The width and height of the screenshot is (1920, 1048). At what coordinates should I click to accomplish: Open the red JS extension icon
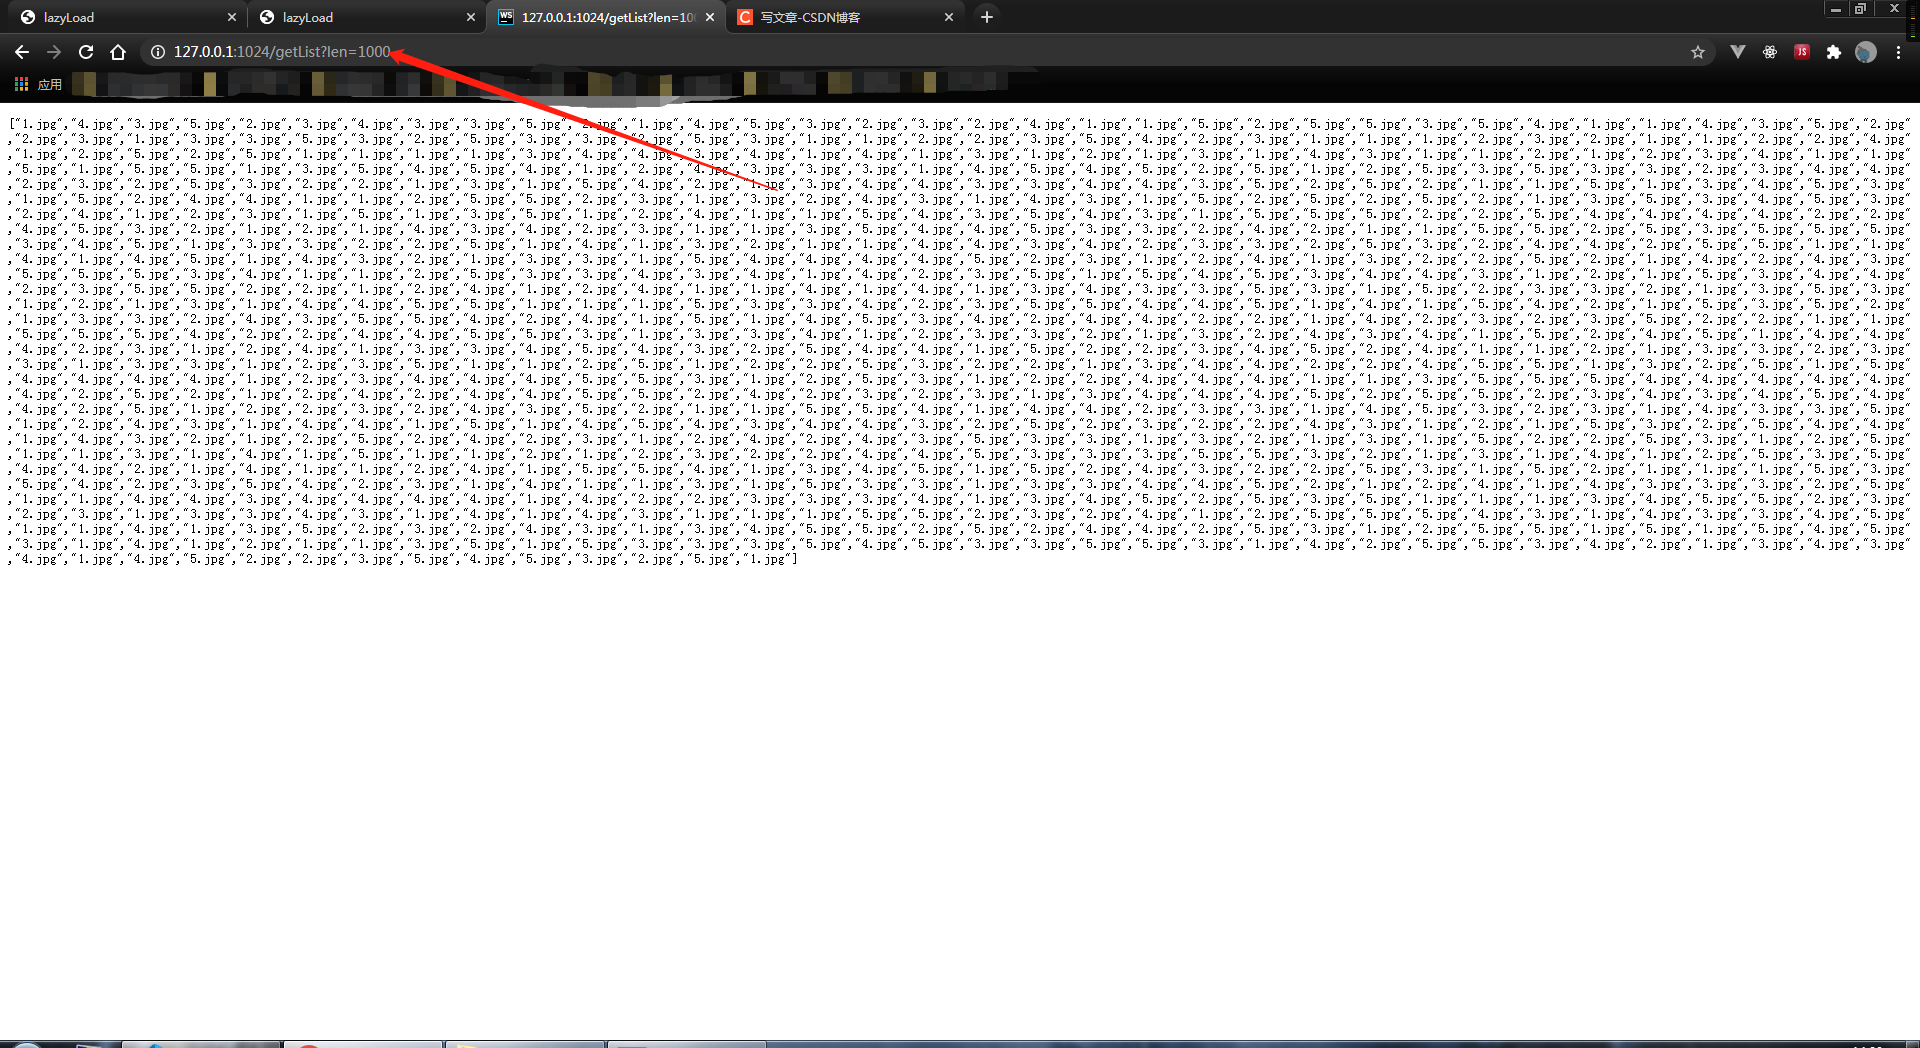pyautogui.click(x=1802, y=52)
